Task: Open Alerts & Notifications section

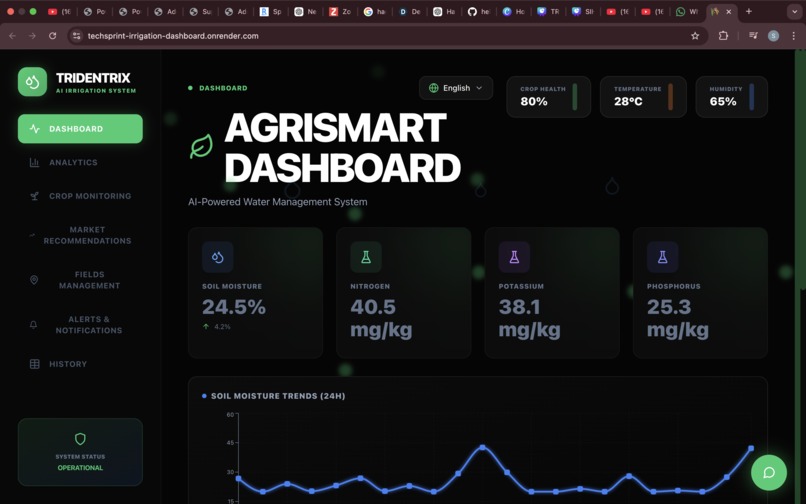Action: pyautogui.click(x=80, y=325)
